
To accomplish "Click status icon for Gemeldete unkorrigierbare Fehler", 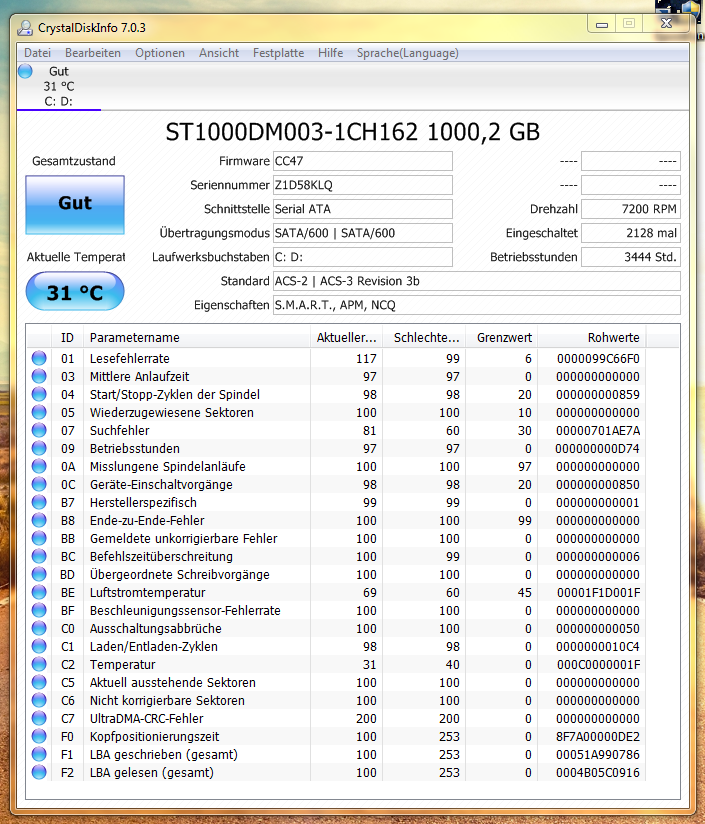I will click(x=39, y=538).
